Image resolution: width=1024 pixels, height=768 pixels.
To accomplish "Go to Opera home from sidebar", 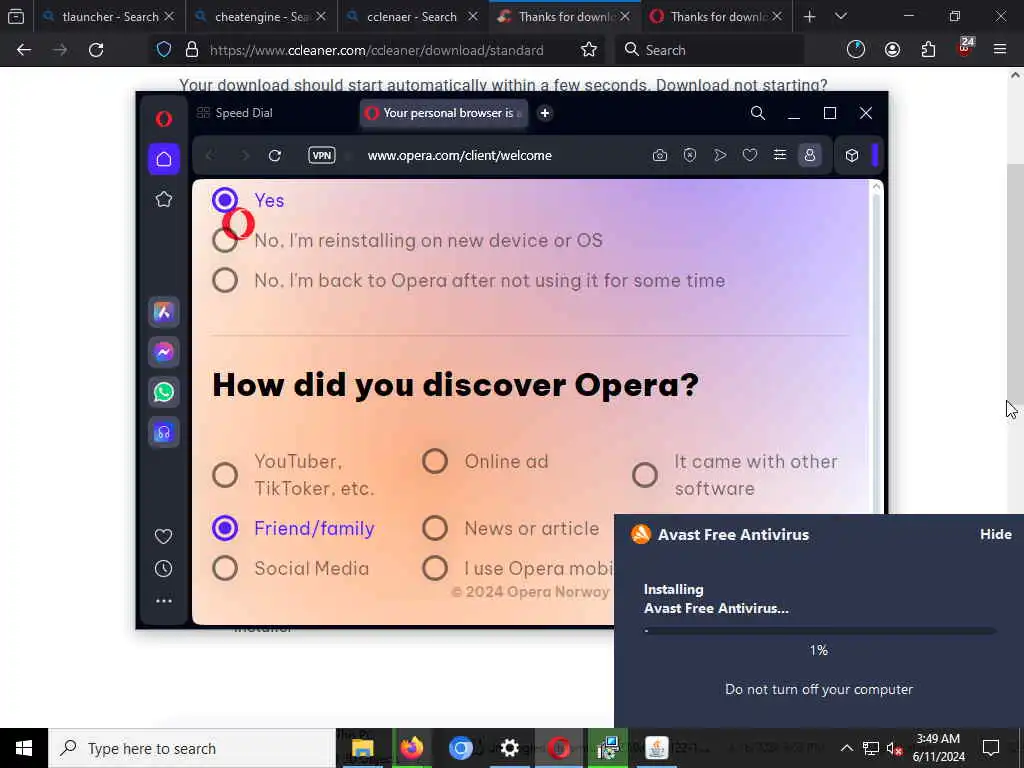I will coord(164,159).
